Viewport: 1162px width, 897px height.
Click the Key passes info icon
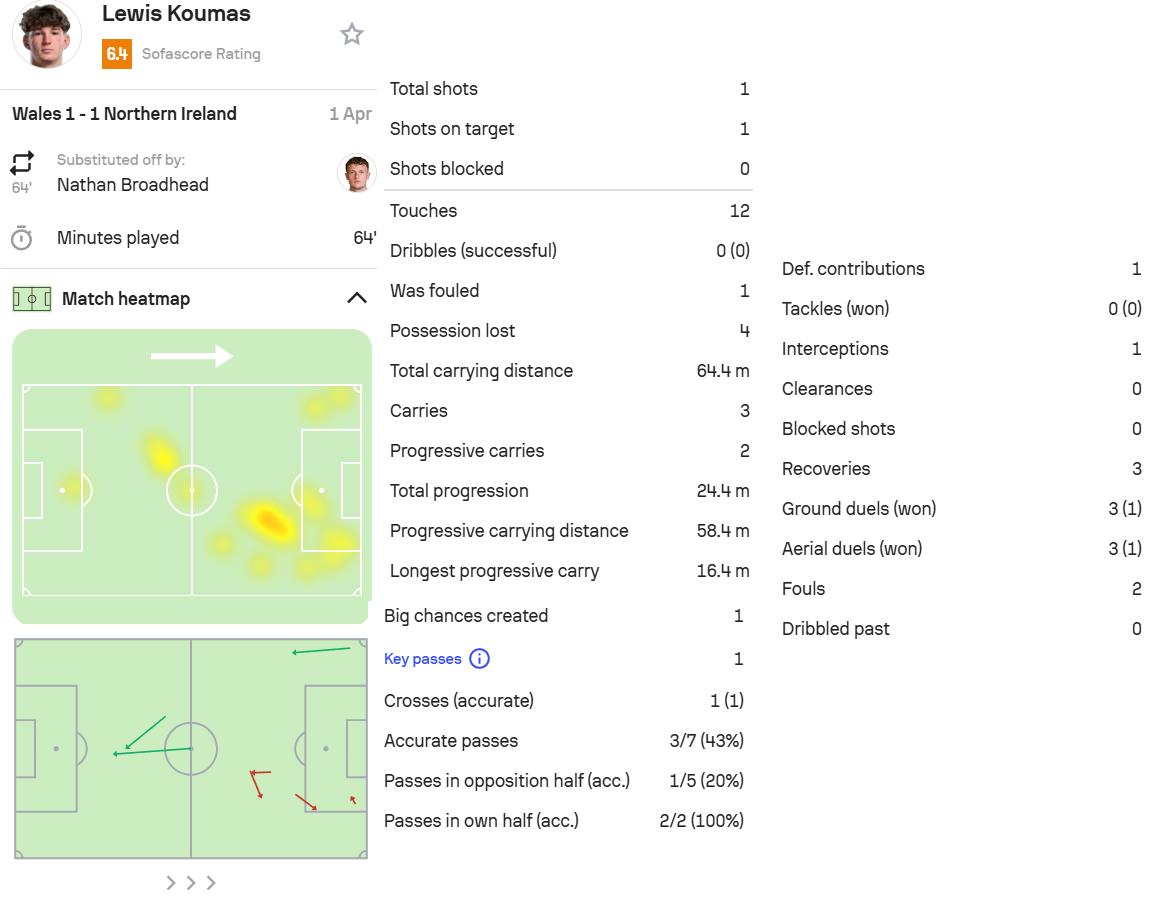point(480,659)
